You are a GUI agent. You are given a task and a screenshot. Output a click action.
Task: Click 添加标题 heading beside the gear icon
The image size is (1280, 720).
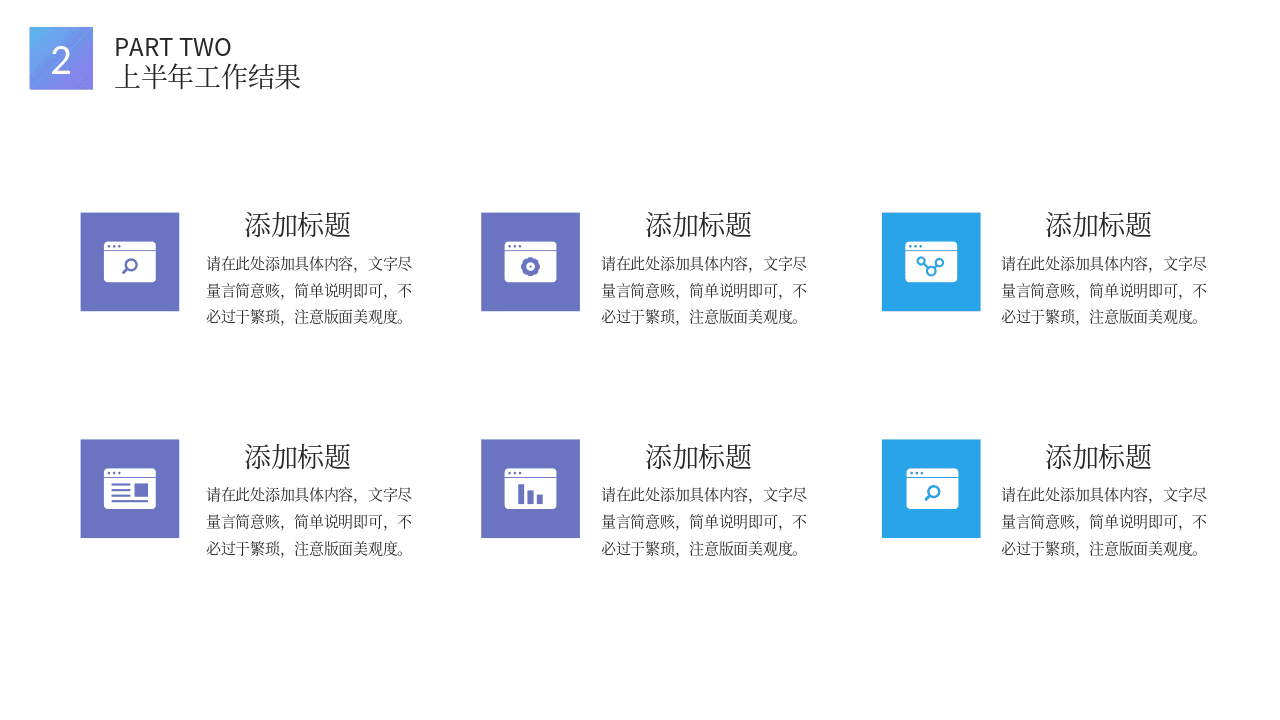point(699,225)
